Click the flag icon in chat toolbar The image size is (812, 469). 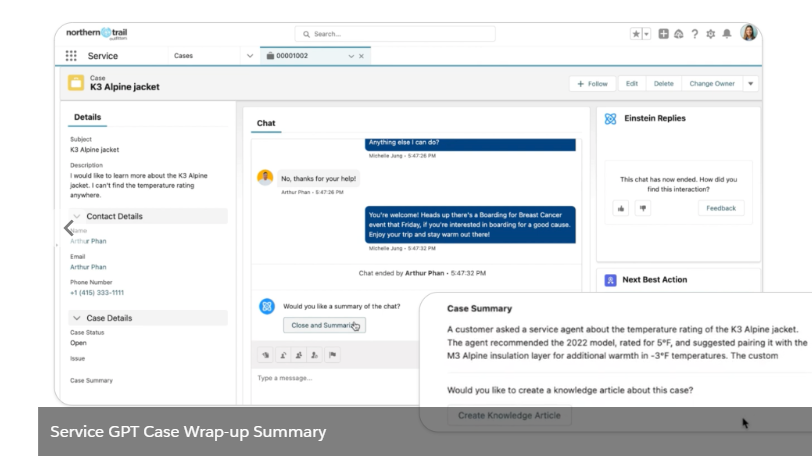coord(332,355)
